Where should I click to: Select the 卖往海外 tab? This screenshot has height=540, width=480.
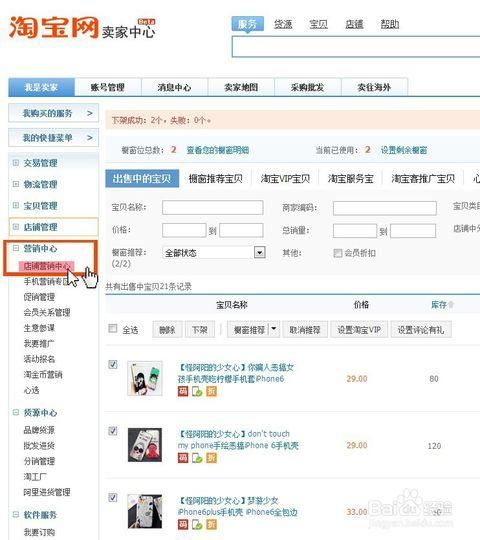click(x=374, y=87)
